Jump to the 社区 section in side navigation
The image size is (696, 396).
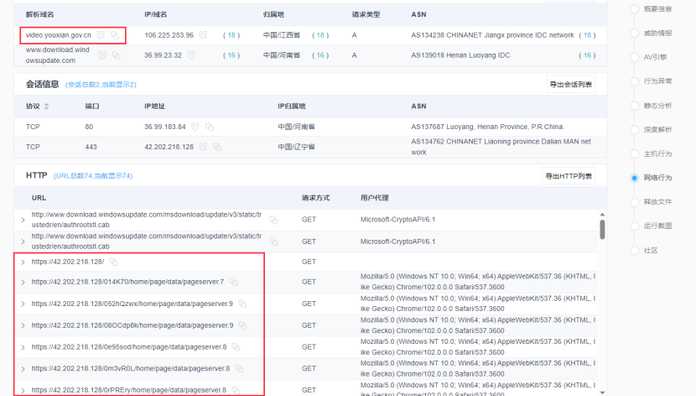click(x=650, y=250)
